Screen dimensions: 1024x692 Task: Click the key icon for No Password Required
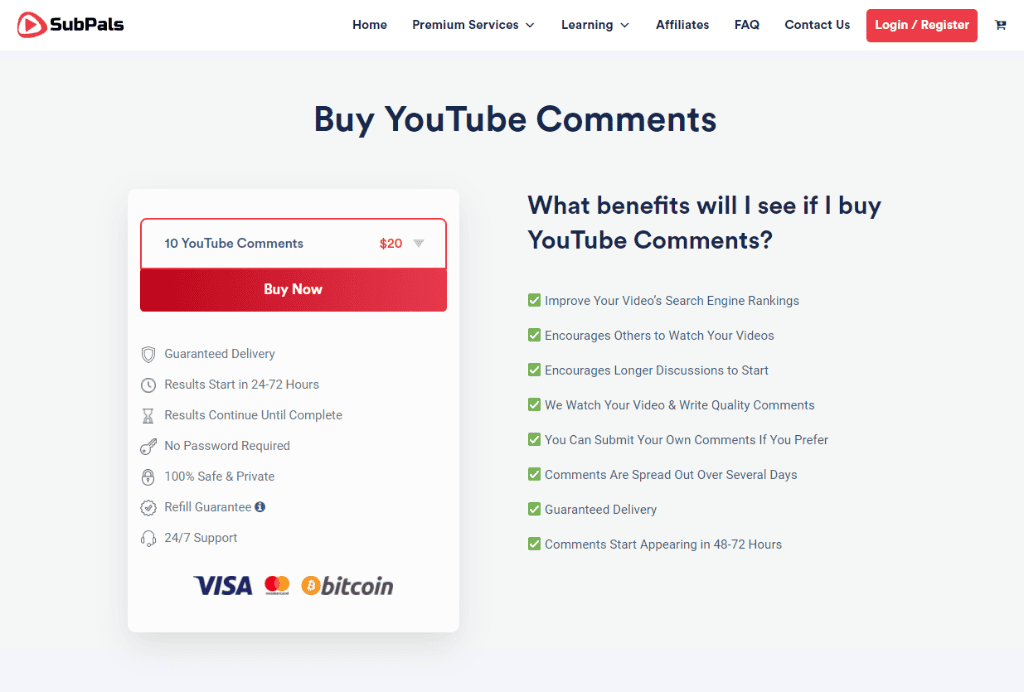(x=148, y=447)
